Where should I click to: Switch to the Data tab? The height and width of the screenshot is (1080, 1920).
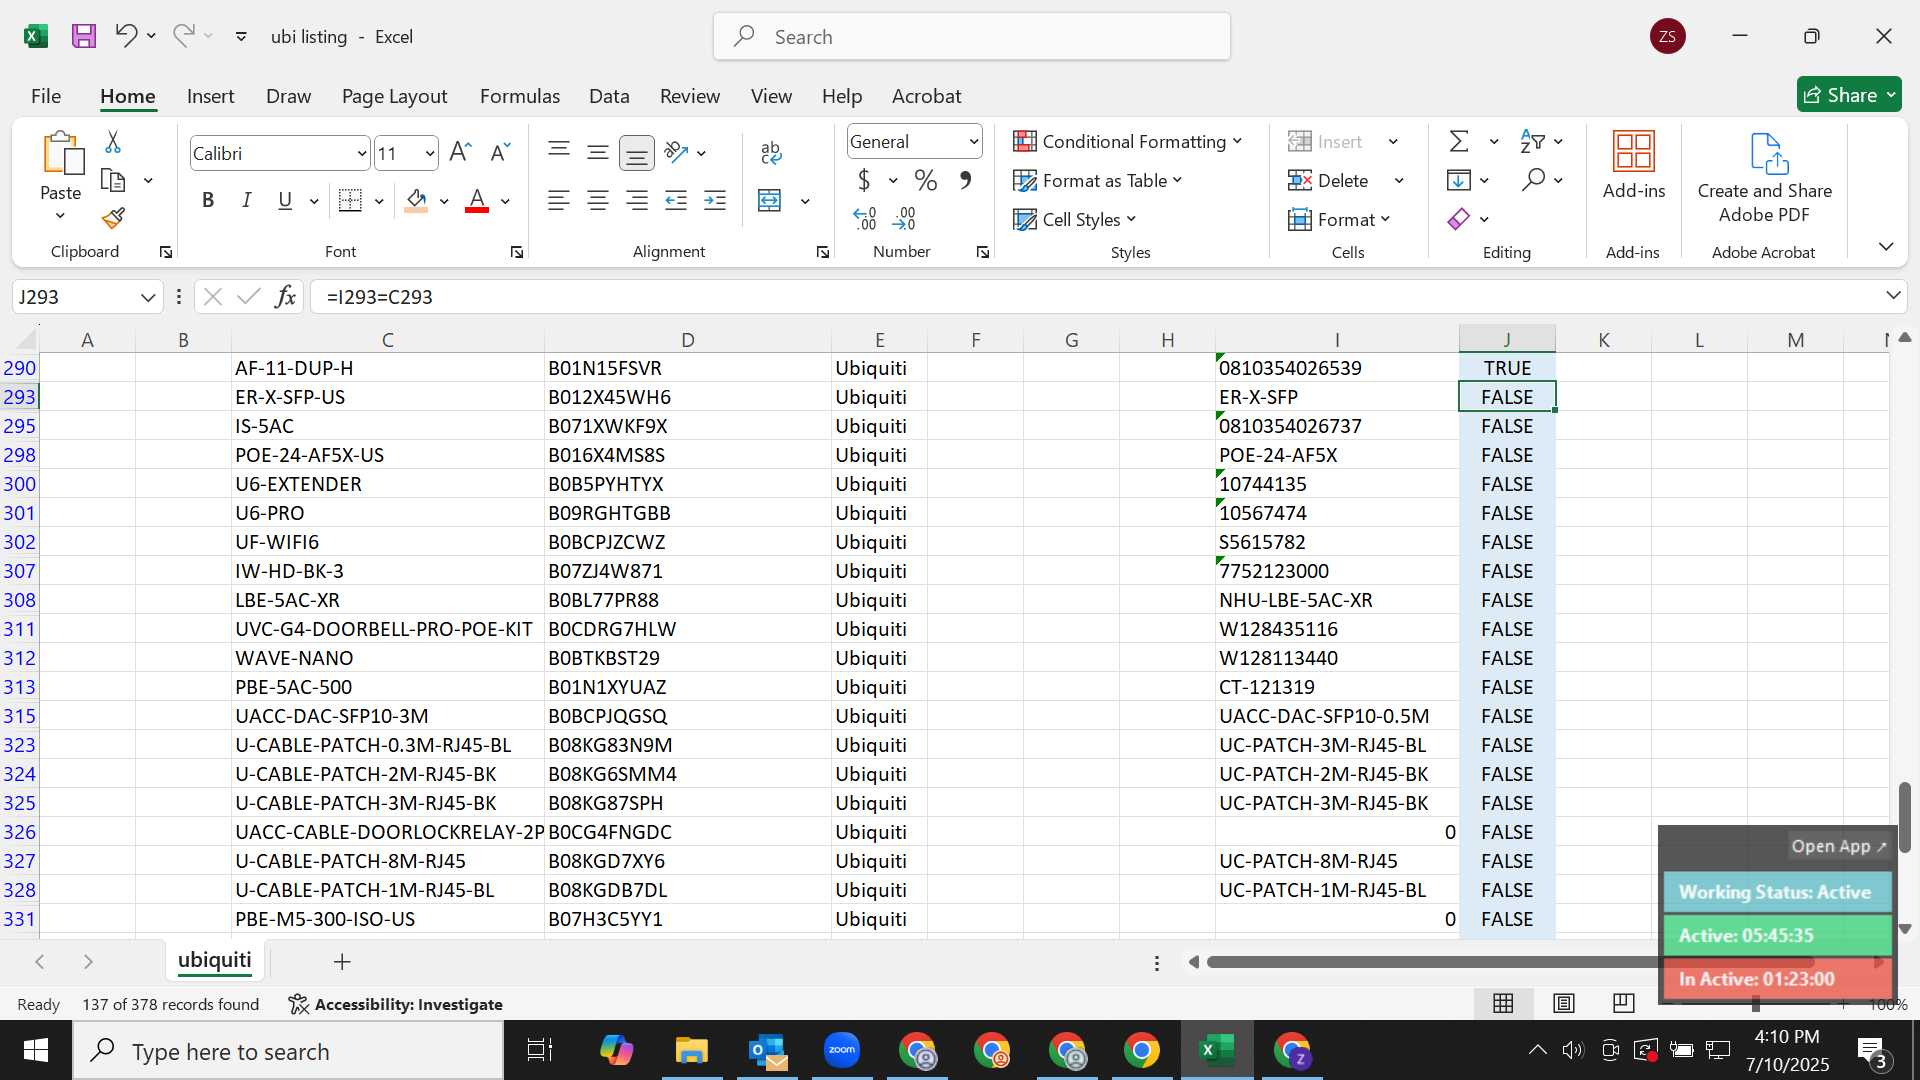coord(609,96)
